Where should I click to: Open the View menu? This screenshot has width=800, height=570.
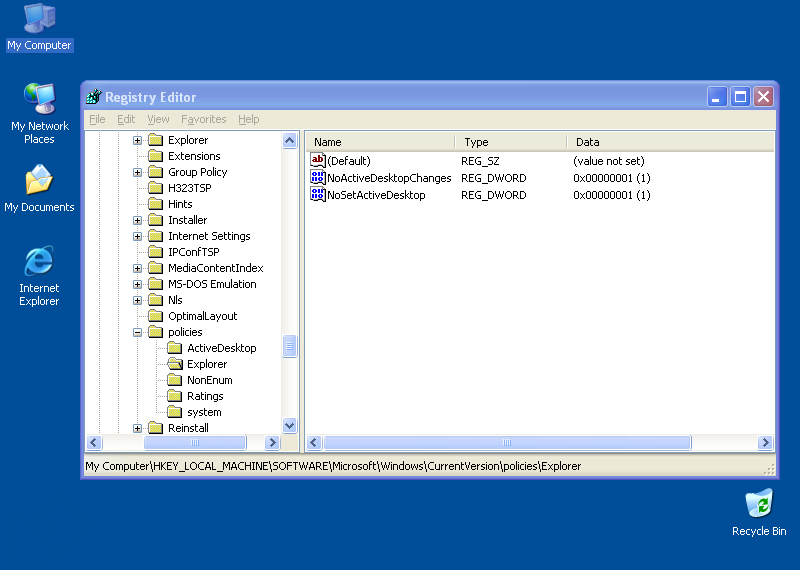tap(158, 119)
